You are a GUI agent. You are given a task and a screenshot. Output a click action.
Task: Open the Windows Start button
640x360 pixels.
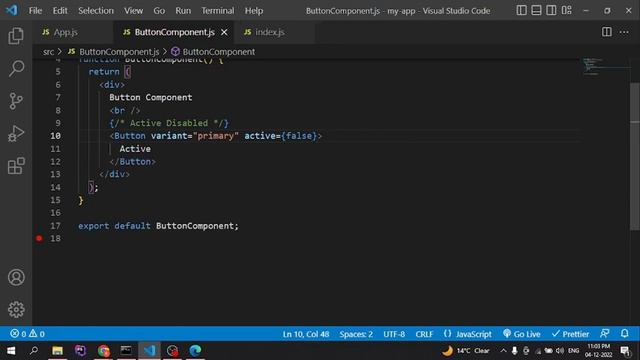[x=11, y=351]
